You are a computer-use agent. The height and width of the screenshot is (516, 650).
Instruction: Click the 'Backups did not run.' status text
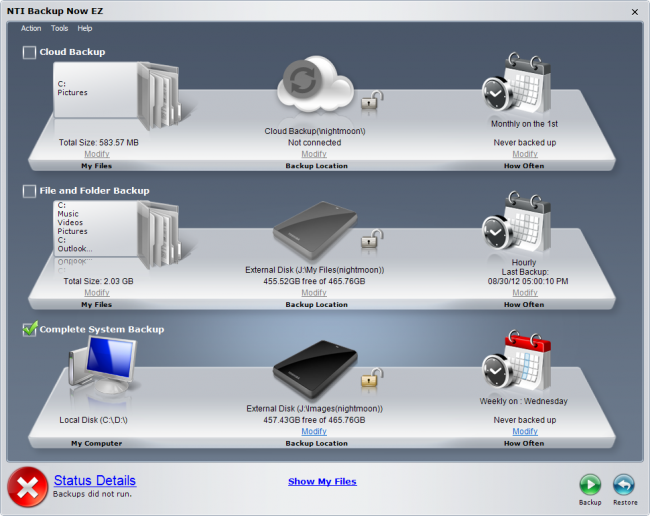pos(92,494)
